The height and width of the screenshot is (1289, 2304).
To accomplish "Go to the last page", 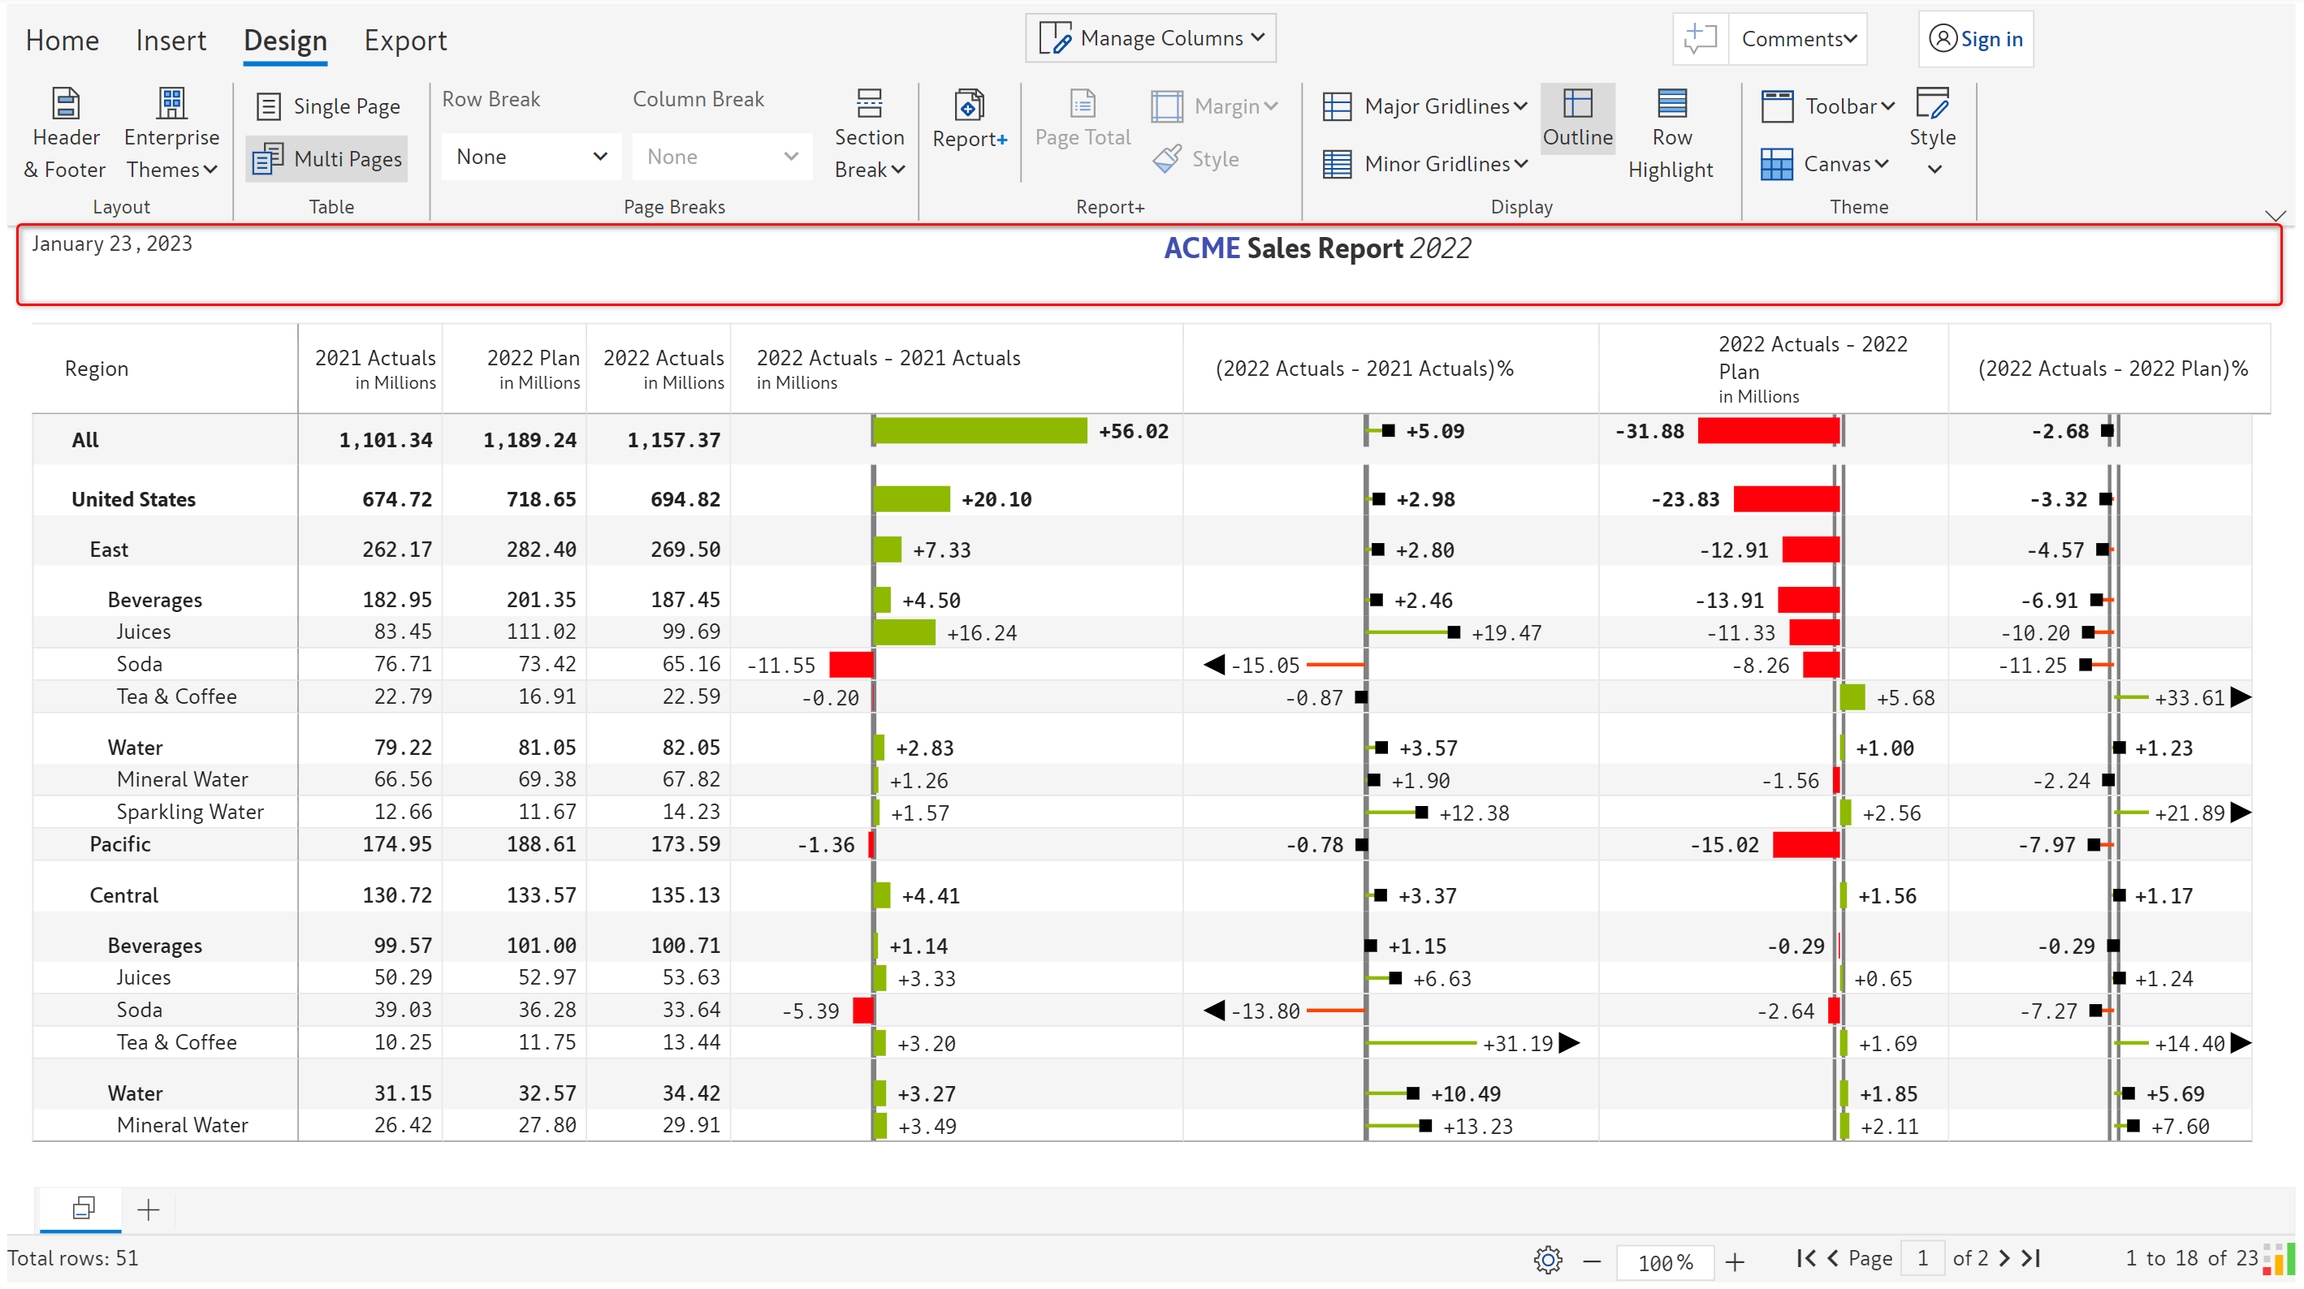I will [2031, 1258].
